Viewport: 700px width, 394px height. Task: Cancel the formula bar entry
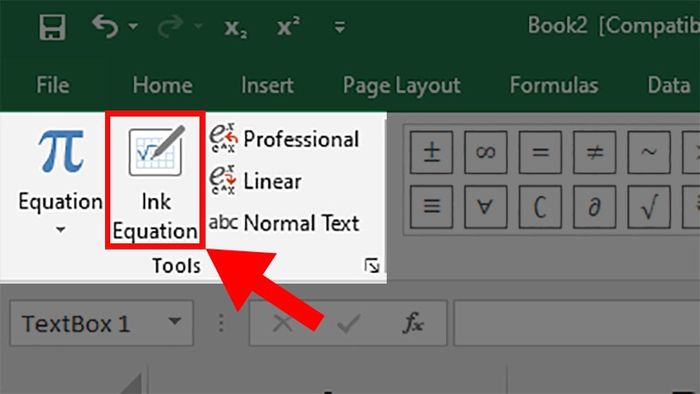pyautogui.click(x=283, y=323)
